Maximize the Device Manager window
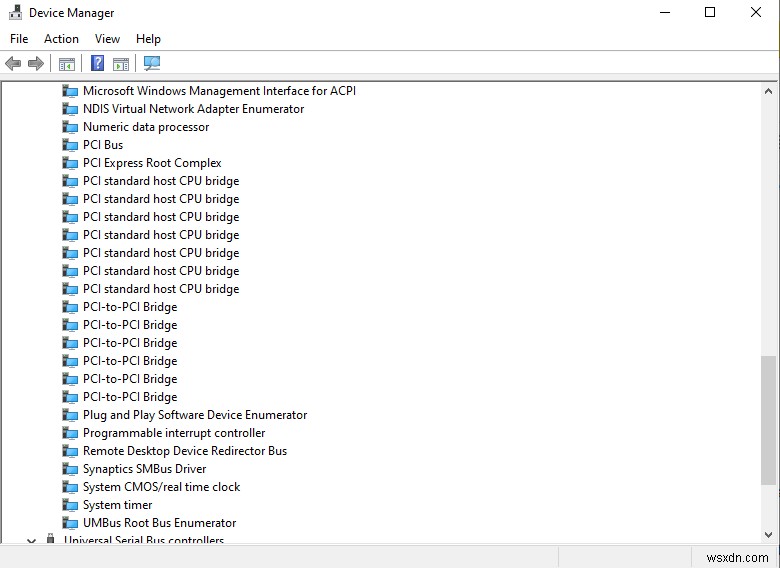This screenshot has width=780, height=568. (710, 12)
